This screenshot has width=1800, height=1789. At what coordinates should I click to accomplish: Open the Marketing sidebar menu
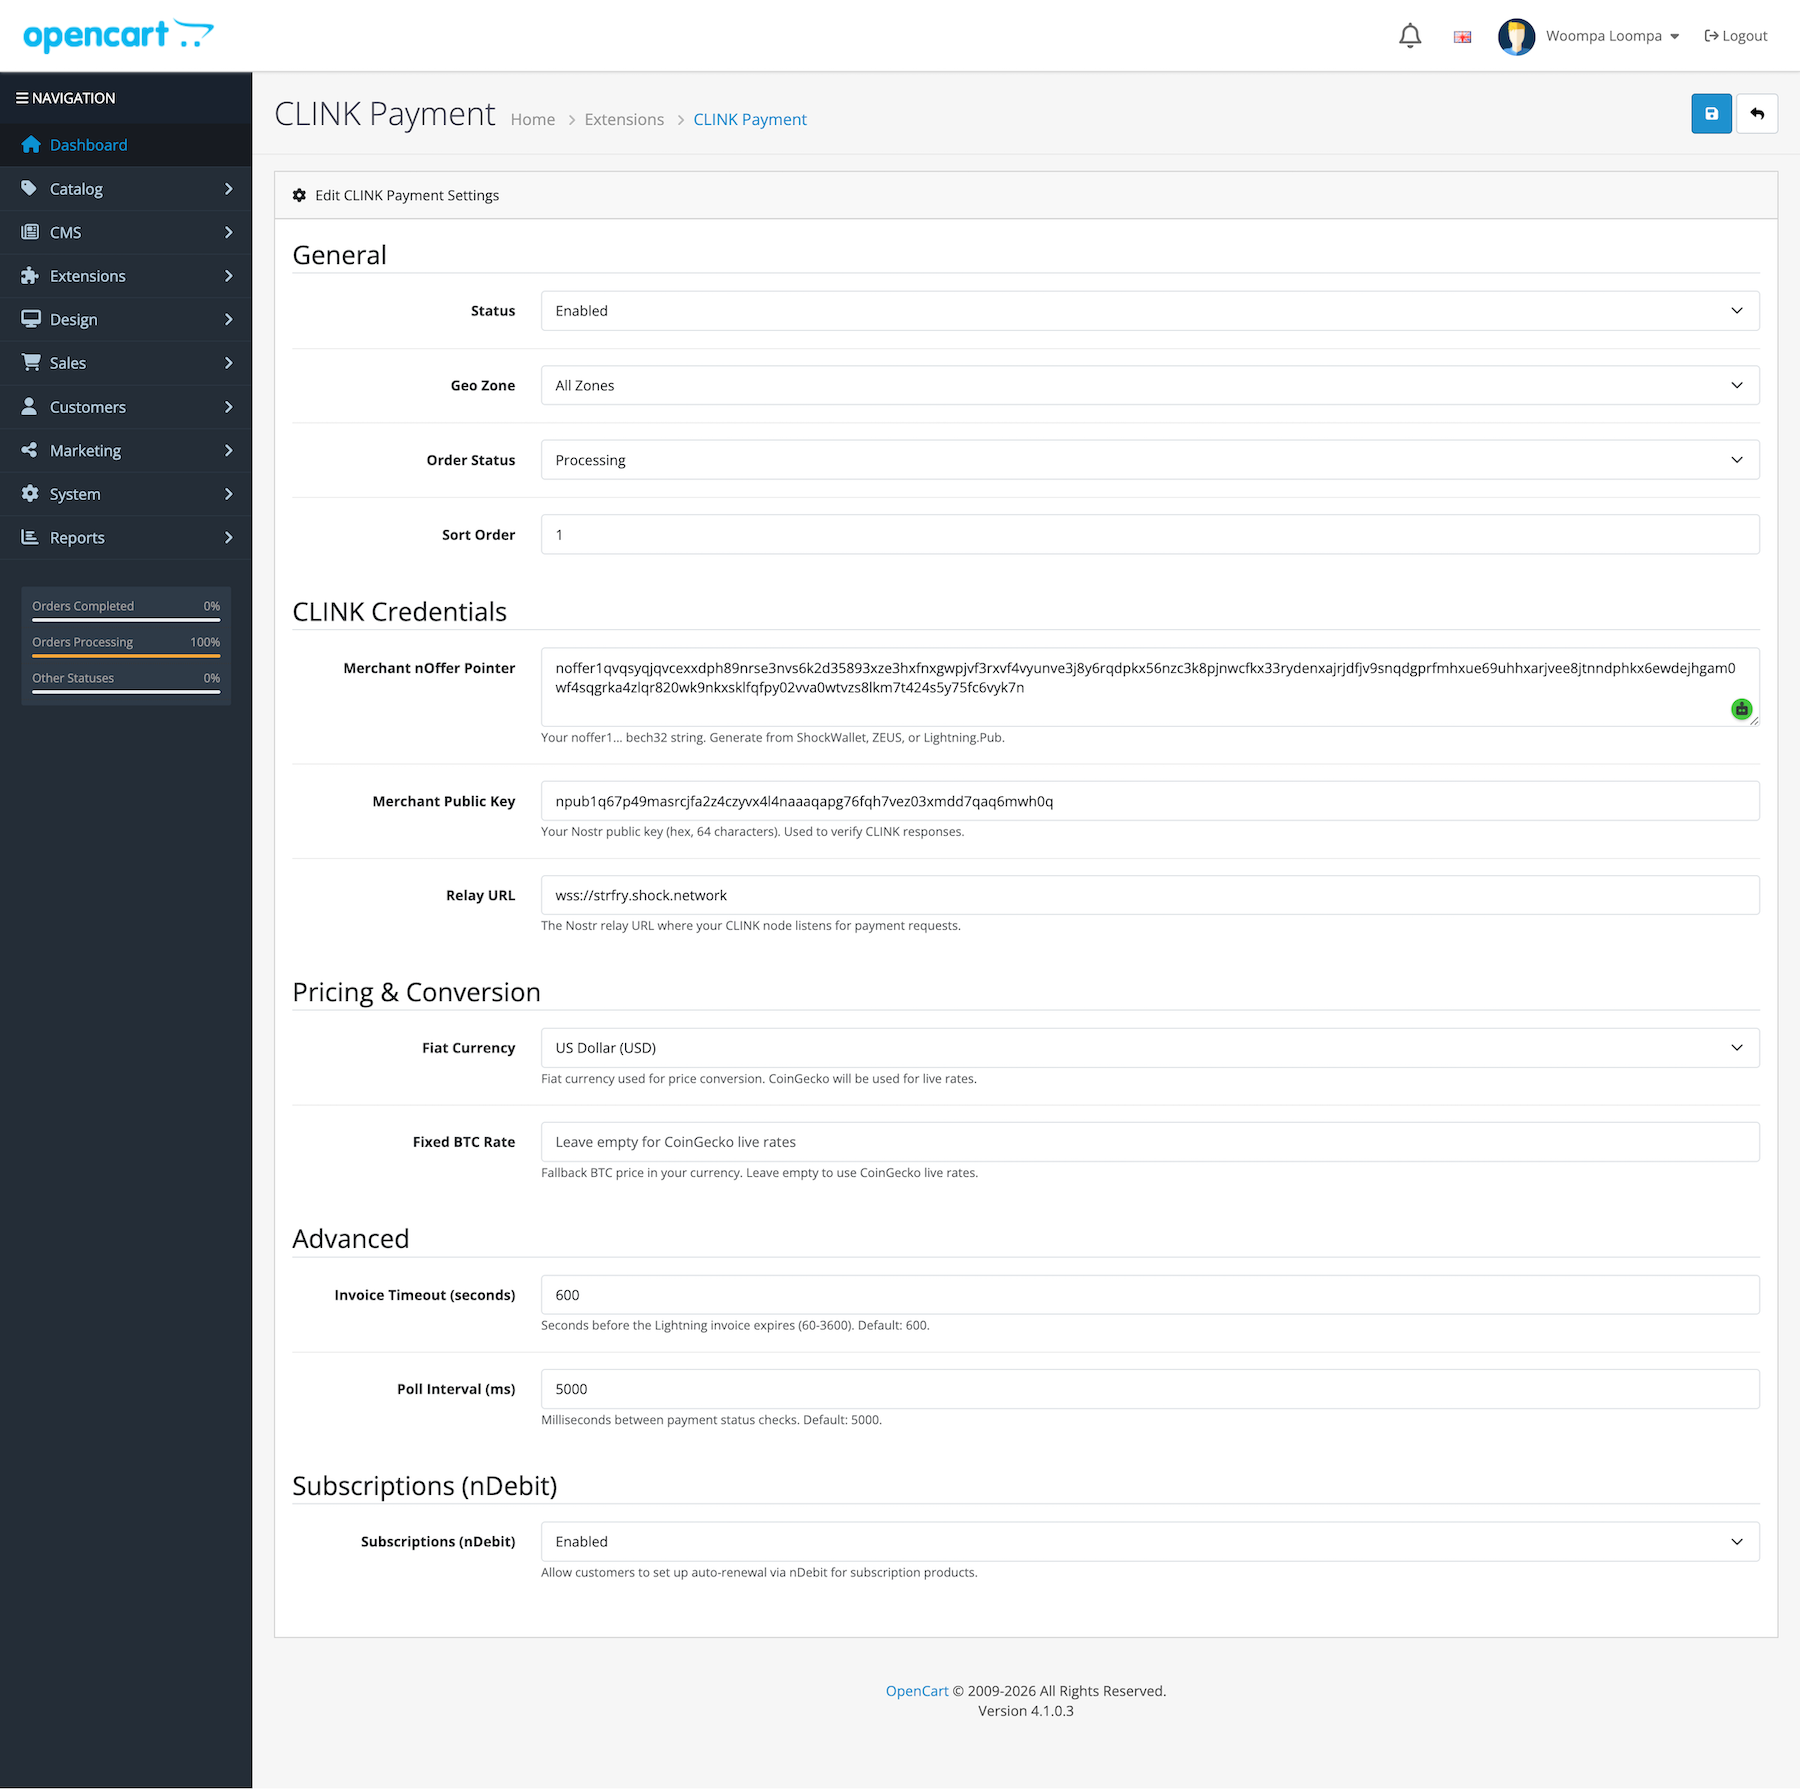[x=126, y=451]
